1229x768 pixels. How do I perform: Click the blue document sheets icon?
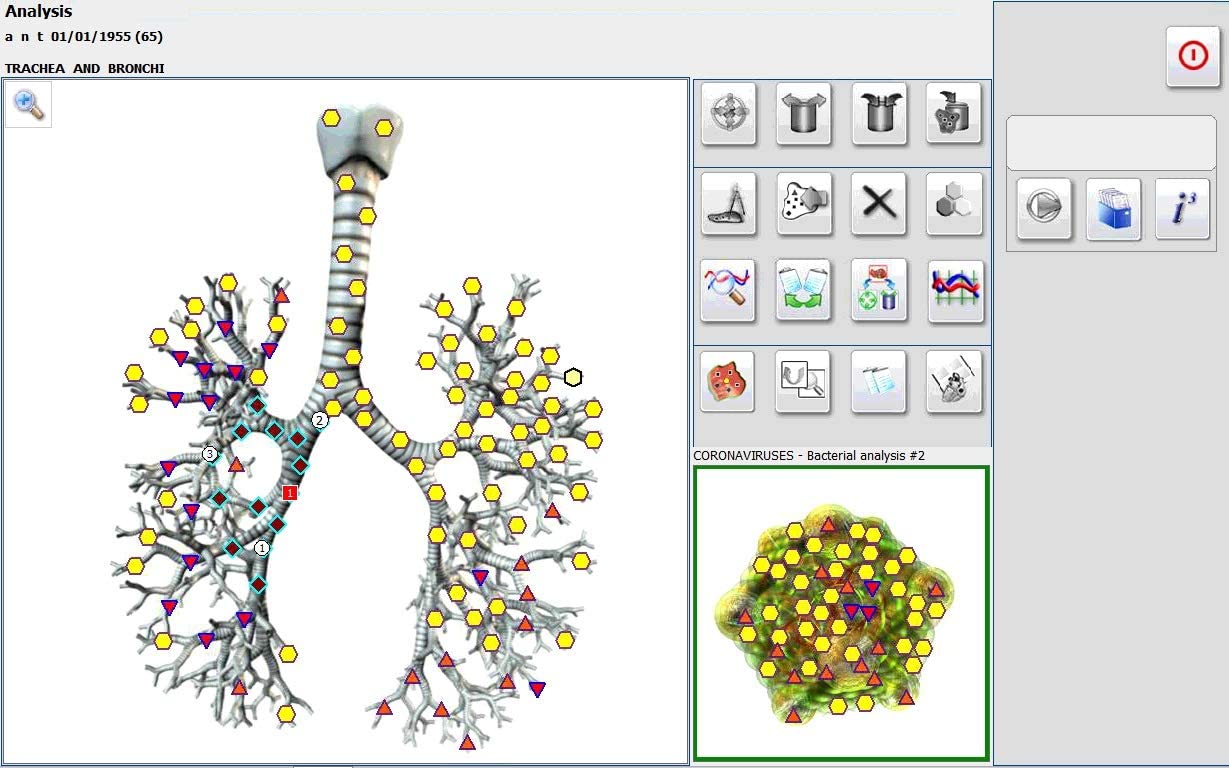coord(879,382)
